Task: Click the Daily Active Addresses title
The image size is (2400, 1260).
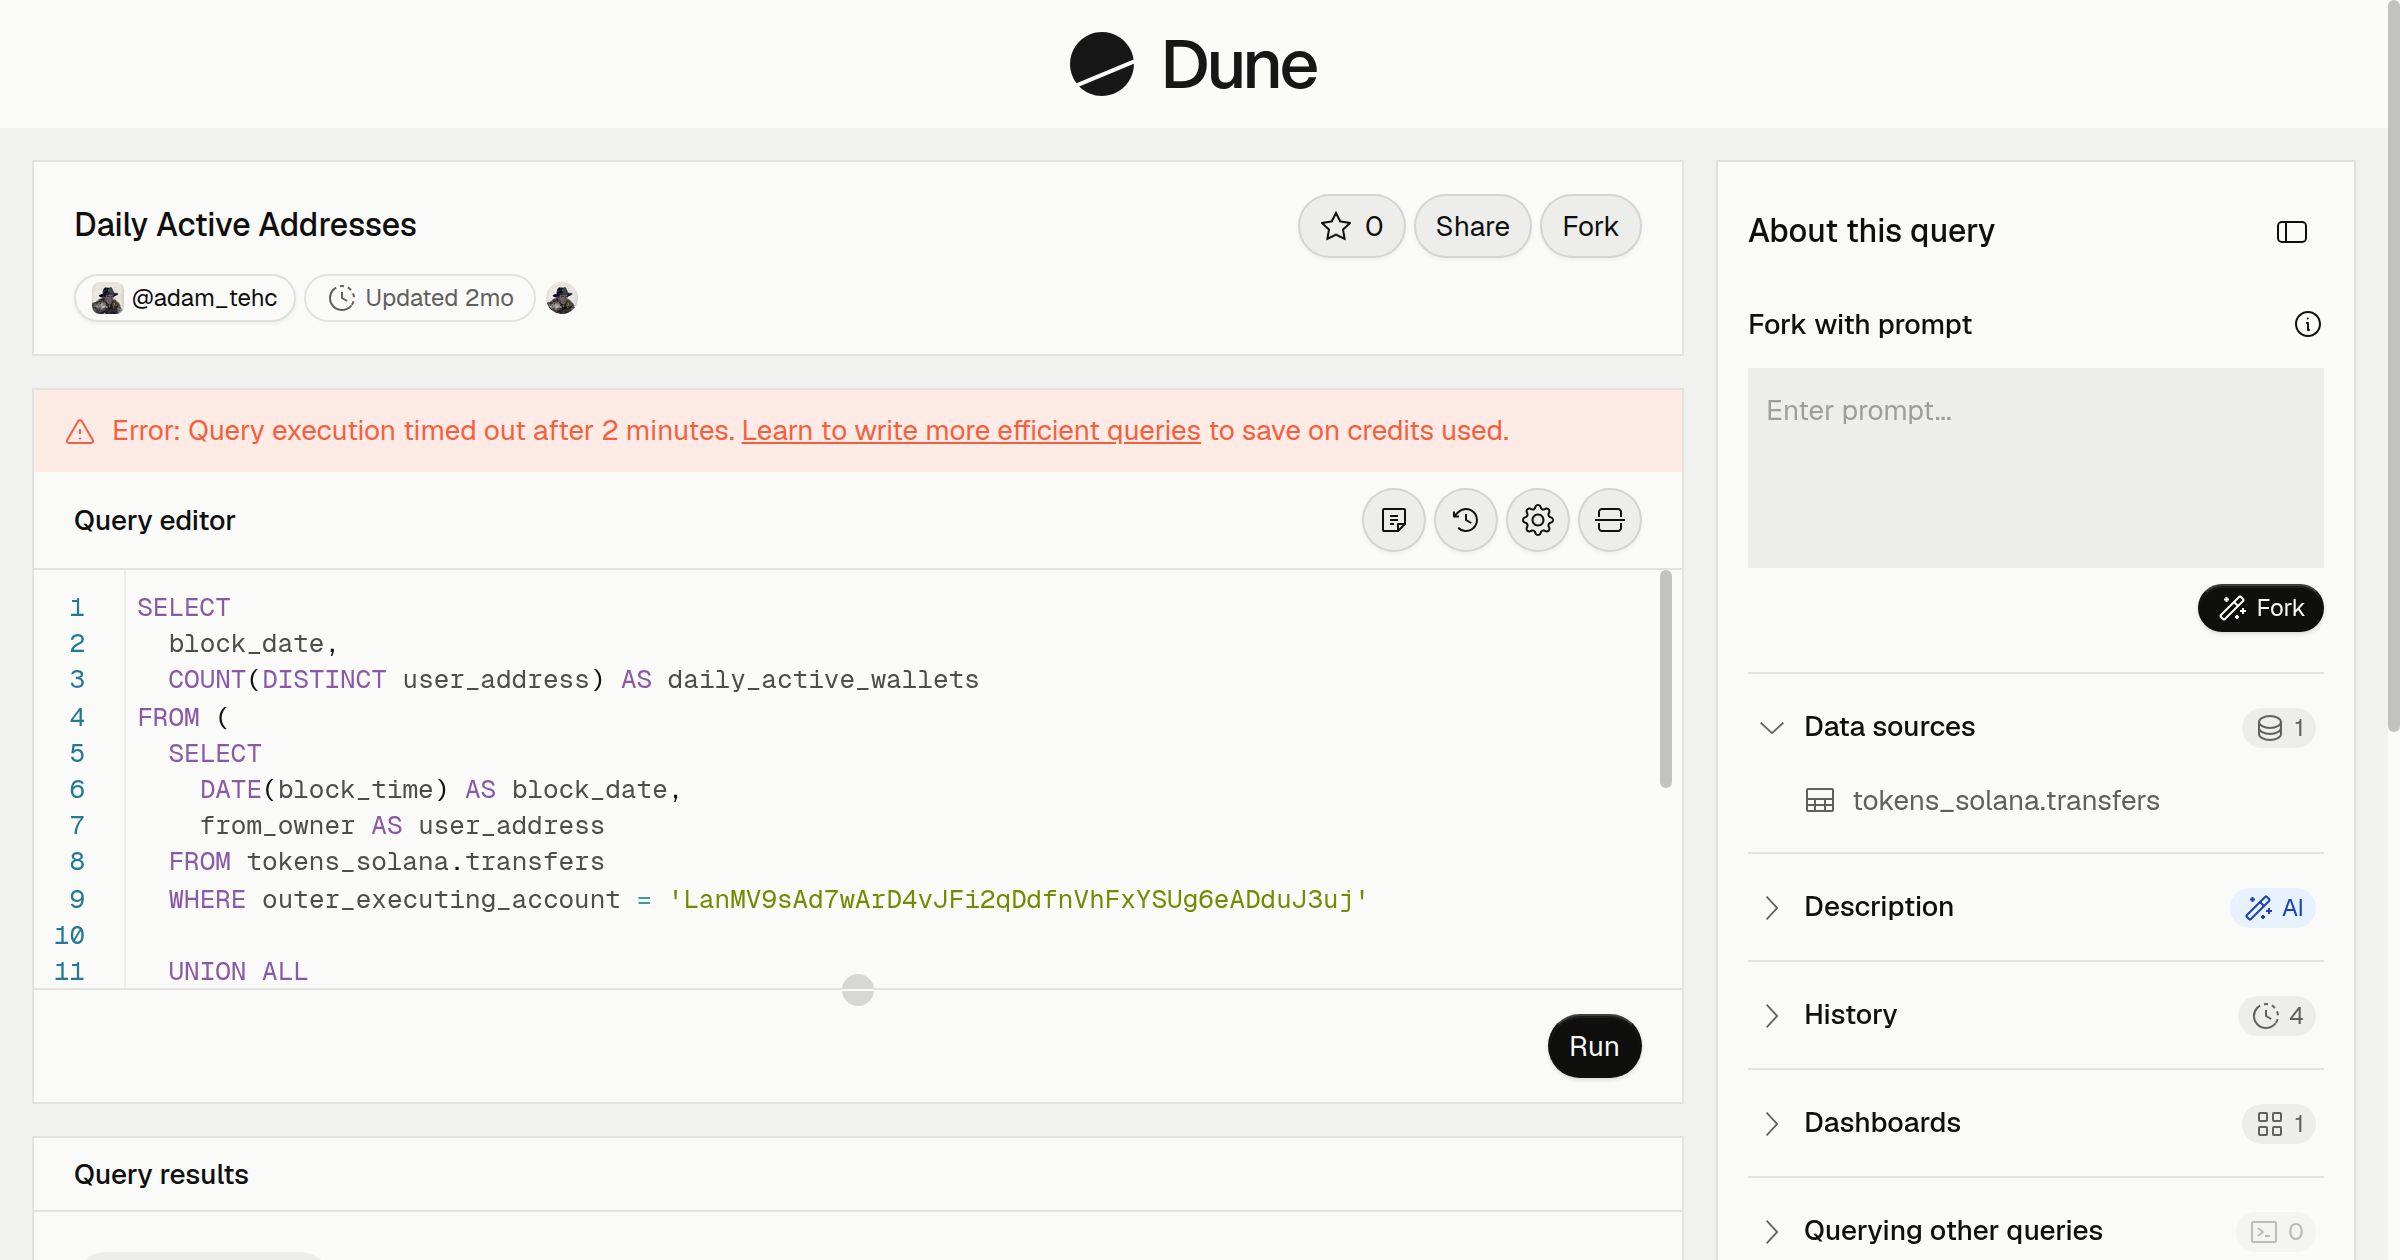Action: click(245, 225)
